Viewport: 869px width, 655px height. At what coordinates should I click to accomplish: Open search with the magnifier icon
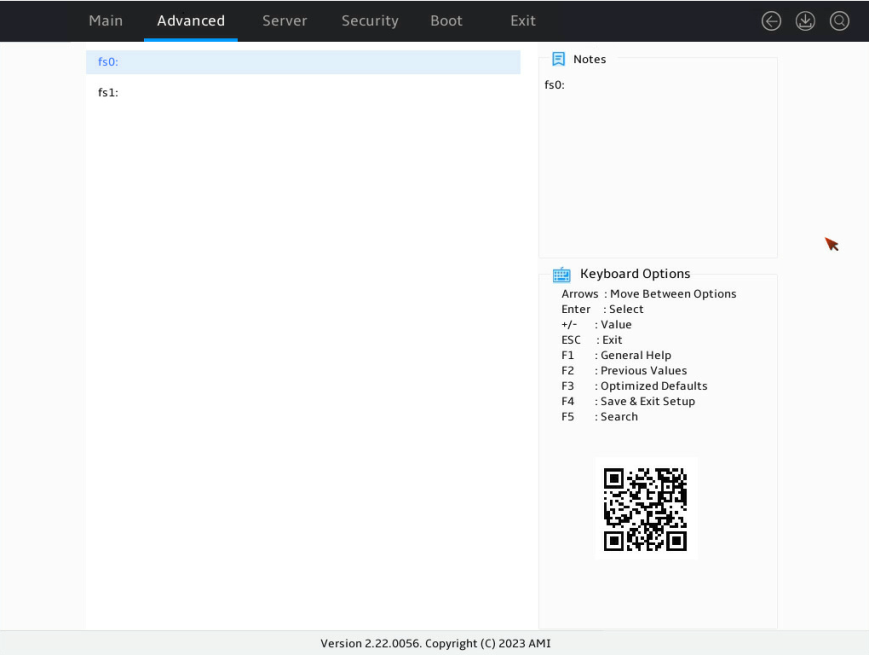(839, 21)
